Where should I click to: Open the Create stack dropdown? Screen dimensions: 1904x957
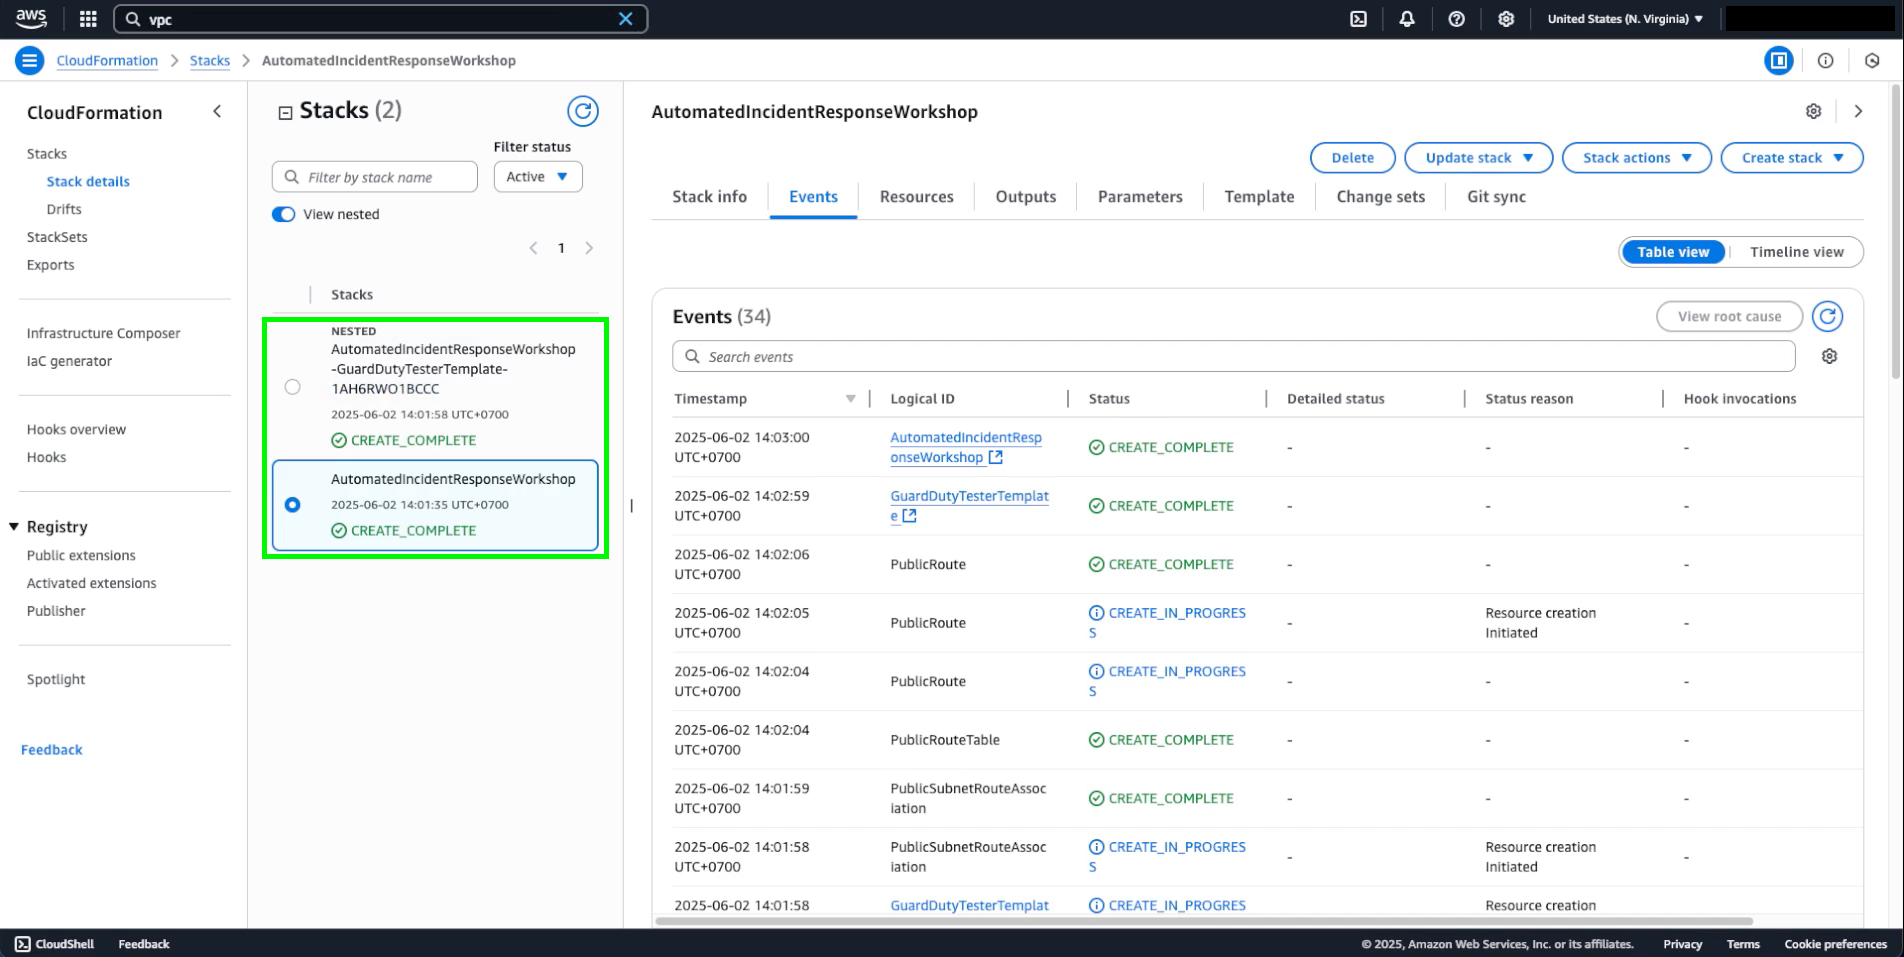1792,158
